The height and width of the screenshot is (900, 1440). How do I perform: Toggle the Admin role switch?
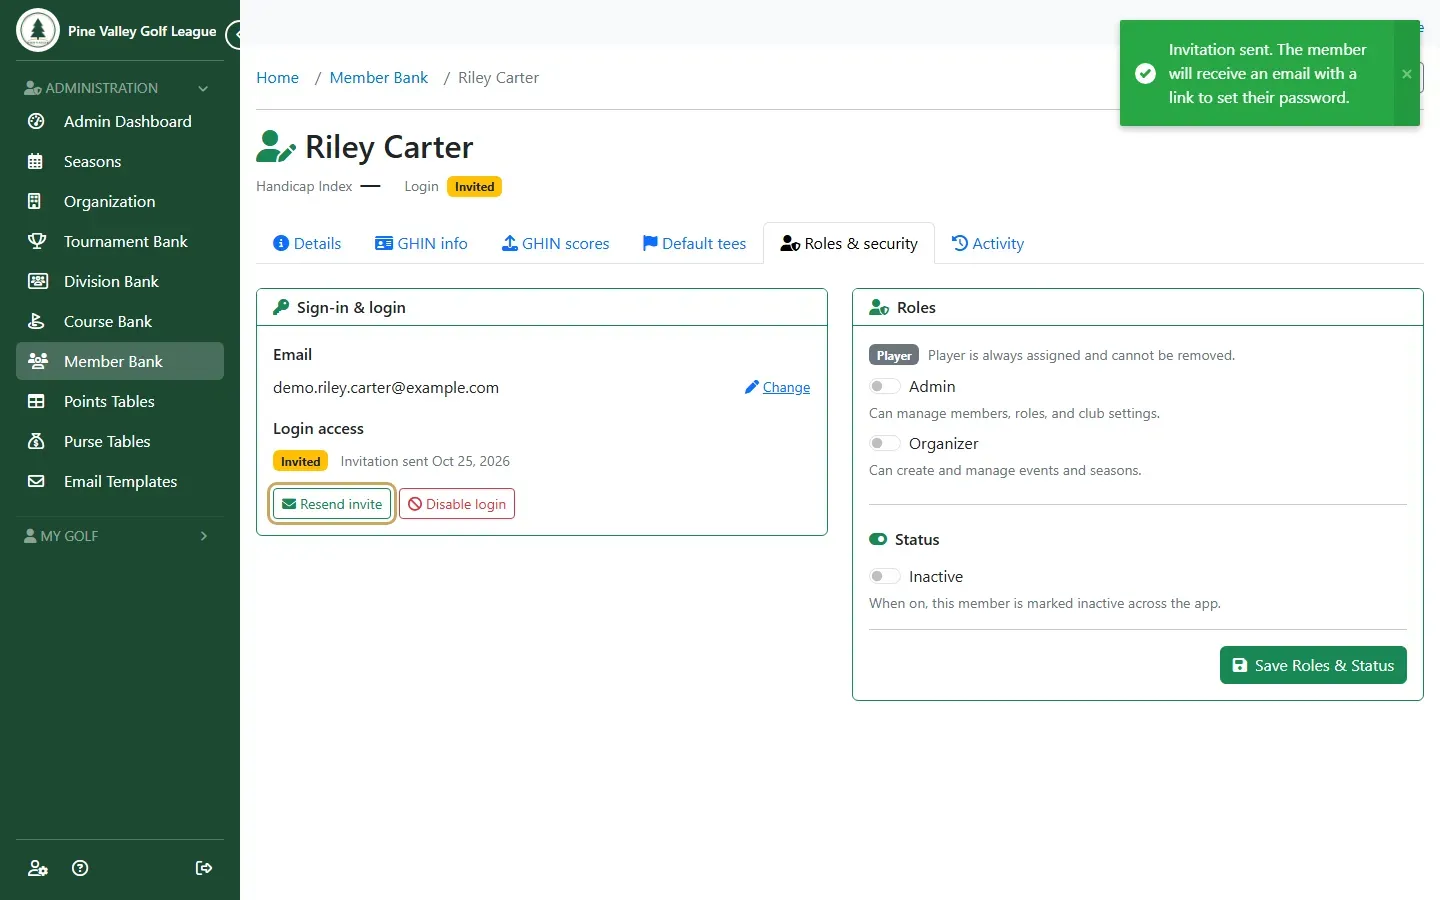point(885,386)
